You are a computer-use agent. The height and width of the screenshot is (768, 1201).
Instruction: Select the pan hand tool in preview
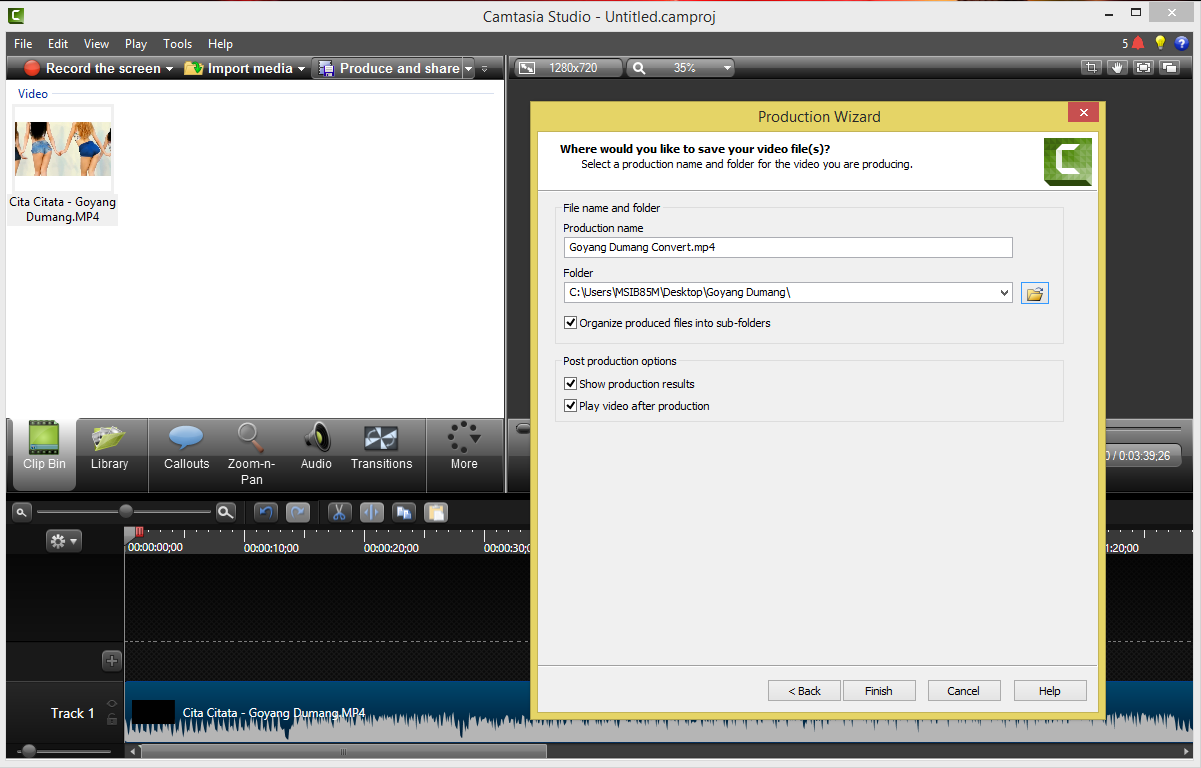[x=1117, y=68]
